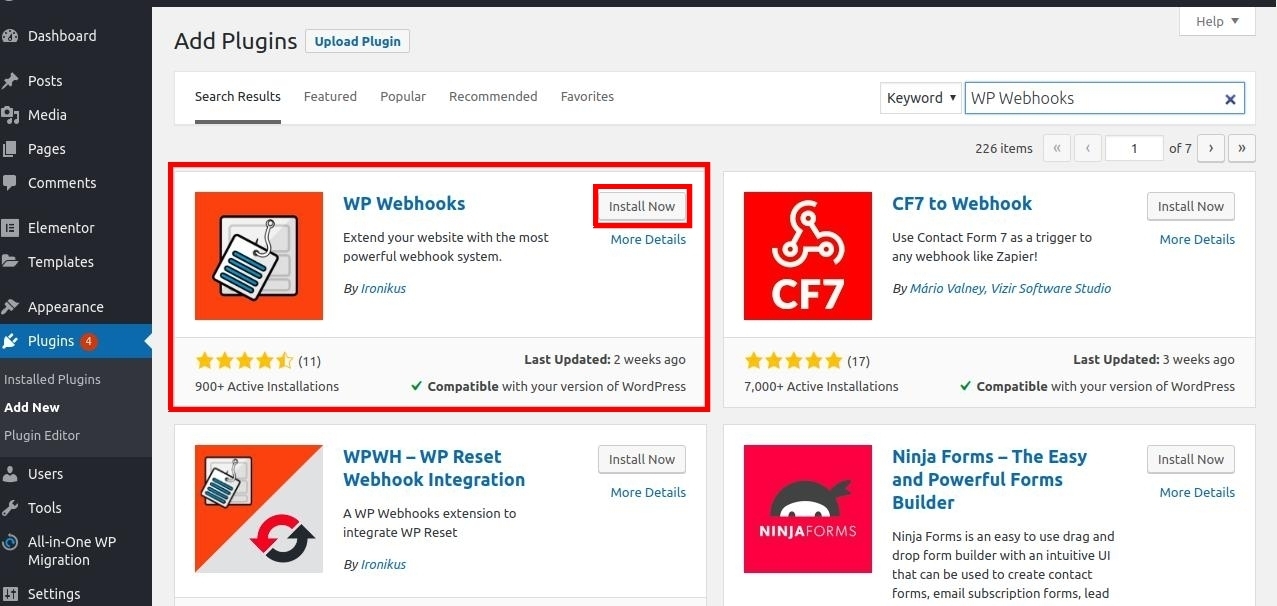Open the Ninja Forms title link
The image size is (1277, 606).
(989, 480)
